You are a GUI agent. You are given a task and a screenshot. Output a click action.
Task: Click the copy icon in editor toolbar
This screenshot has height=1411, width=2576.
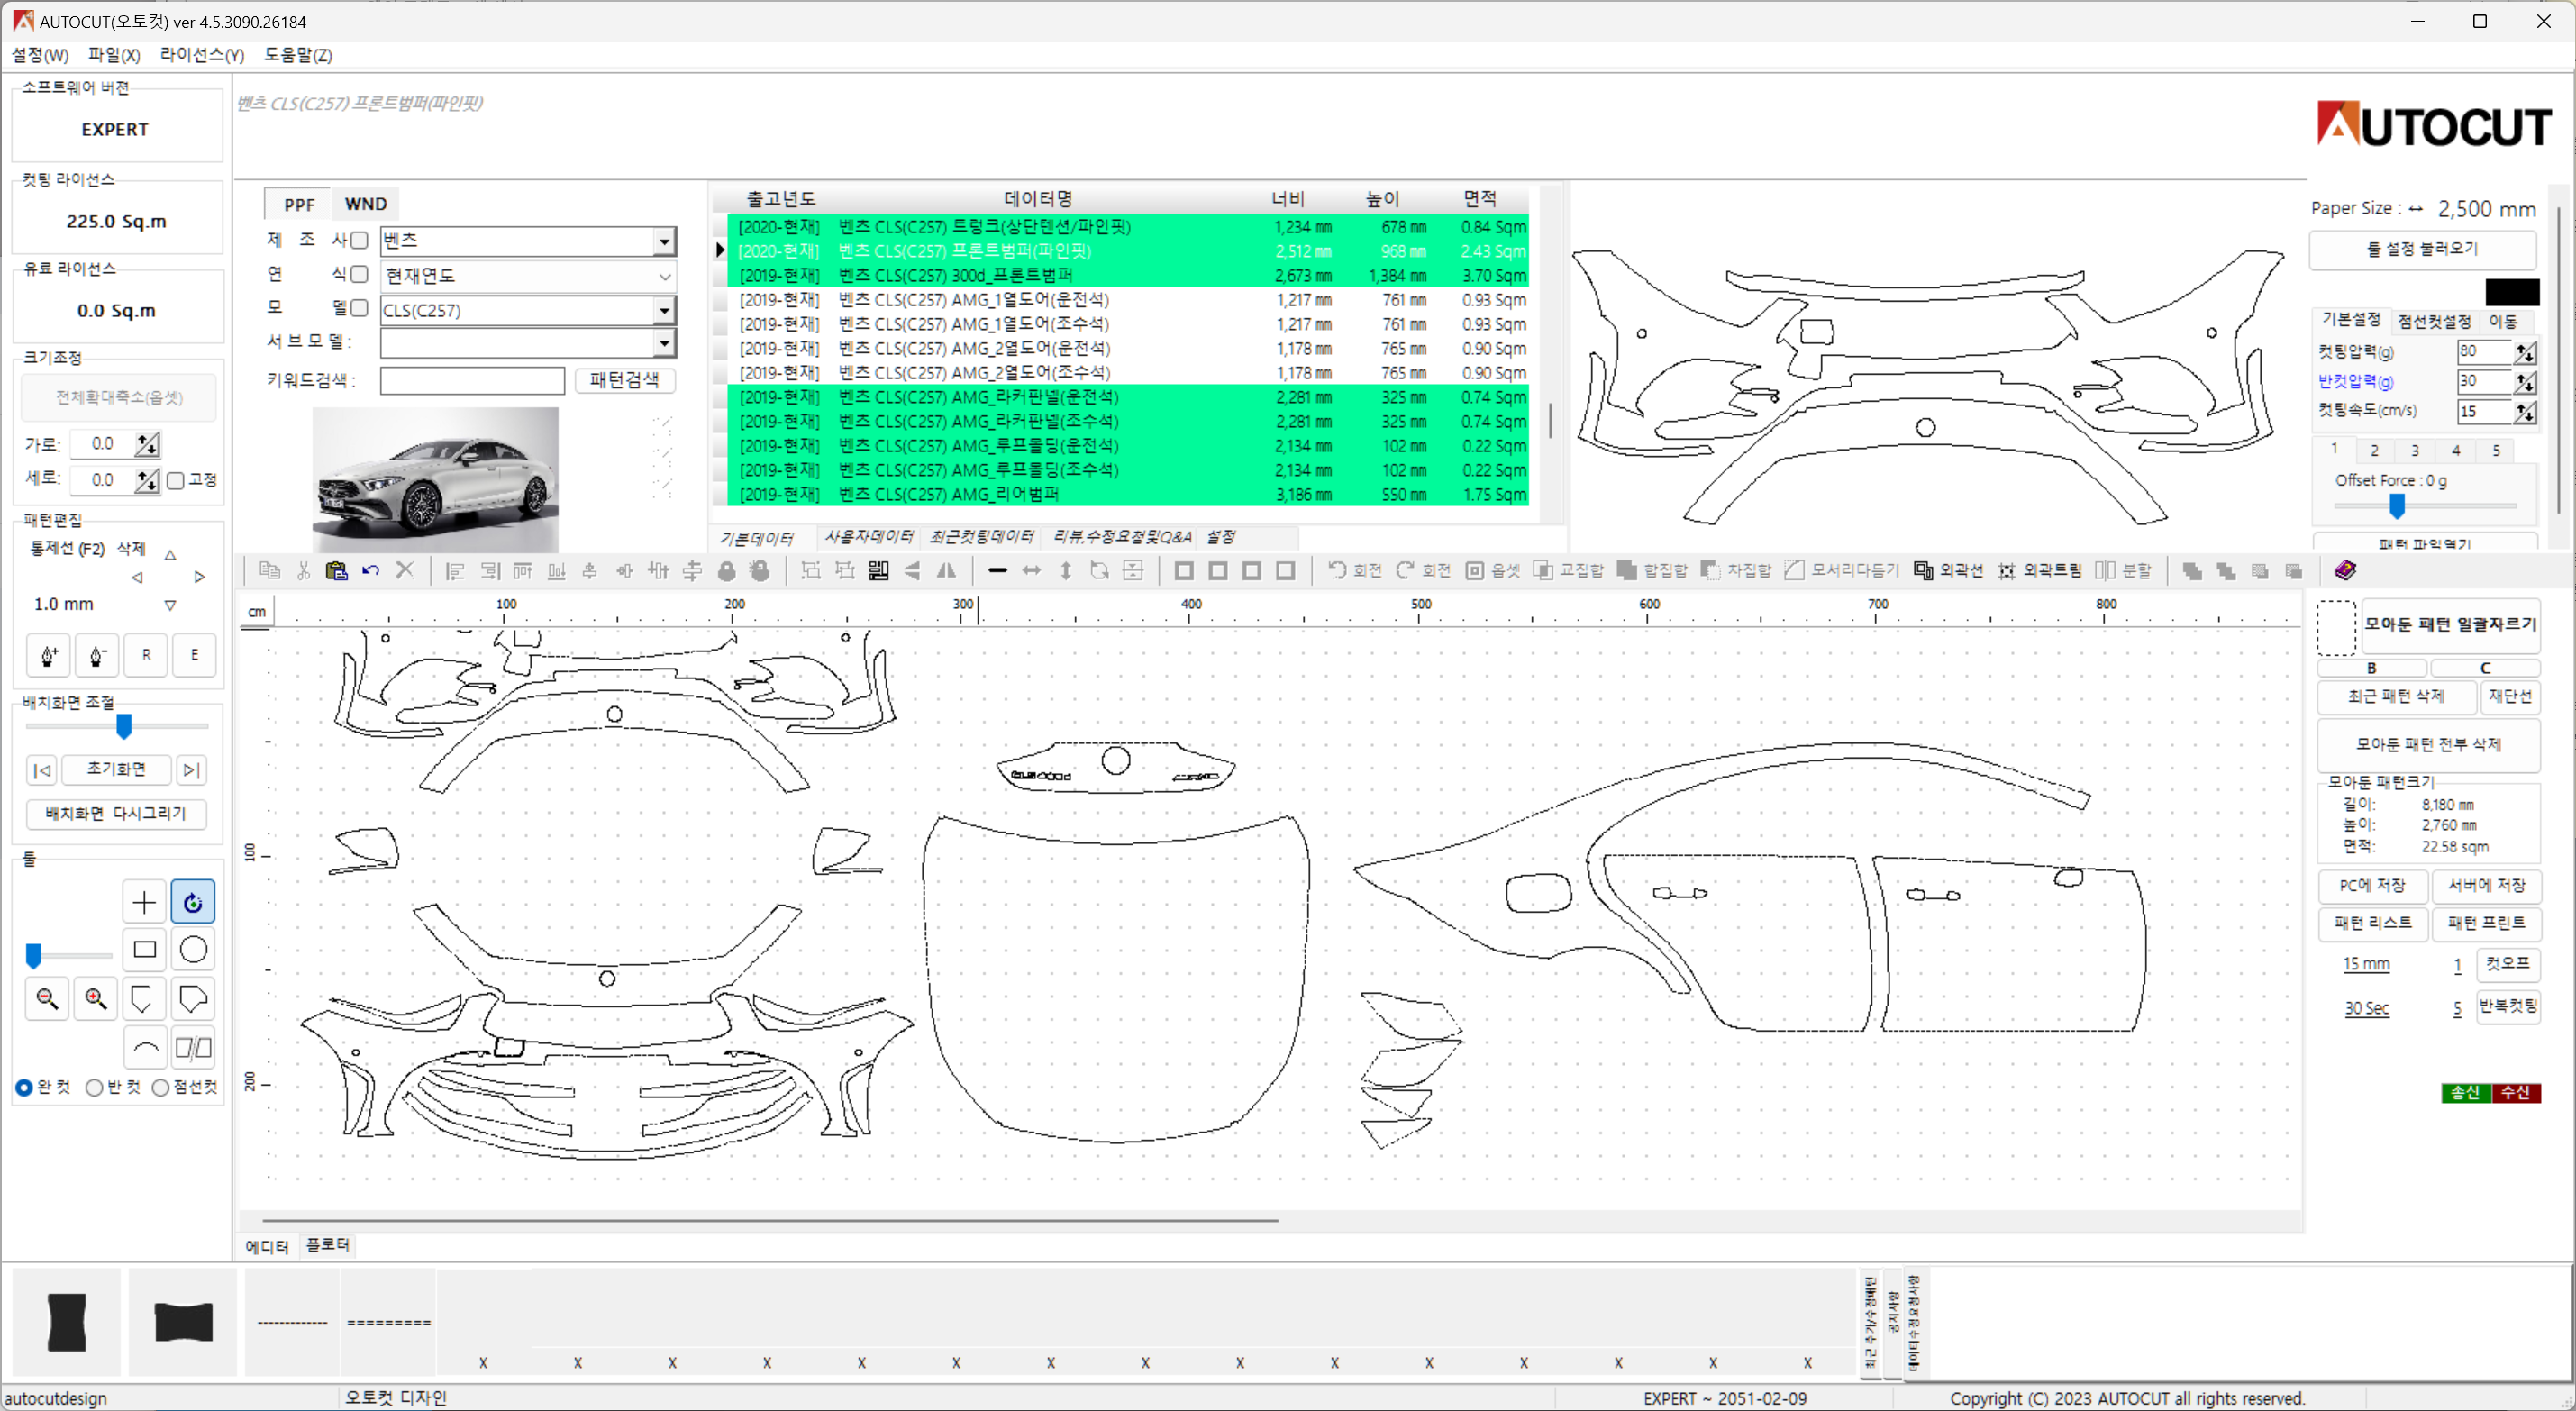[x=269, y=571]
